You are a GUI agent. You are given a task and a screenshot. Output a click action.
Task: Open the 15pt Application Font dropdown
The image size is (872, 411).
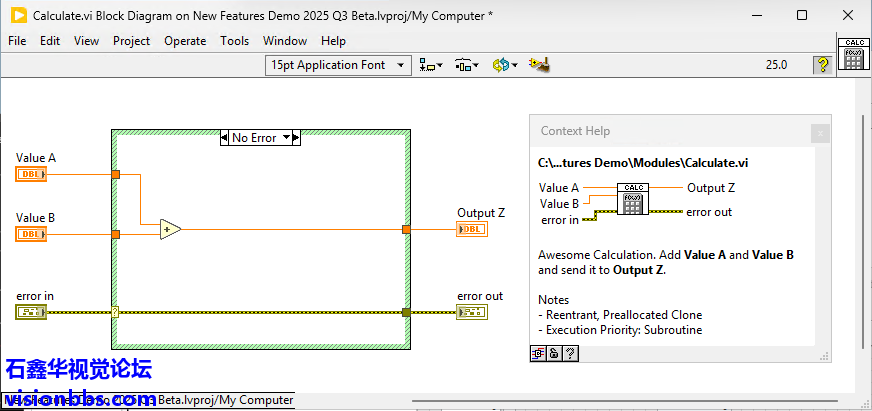[x=339, y=65]
